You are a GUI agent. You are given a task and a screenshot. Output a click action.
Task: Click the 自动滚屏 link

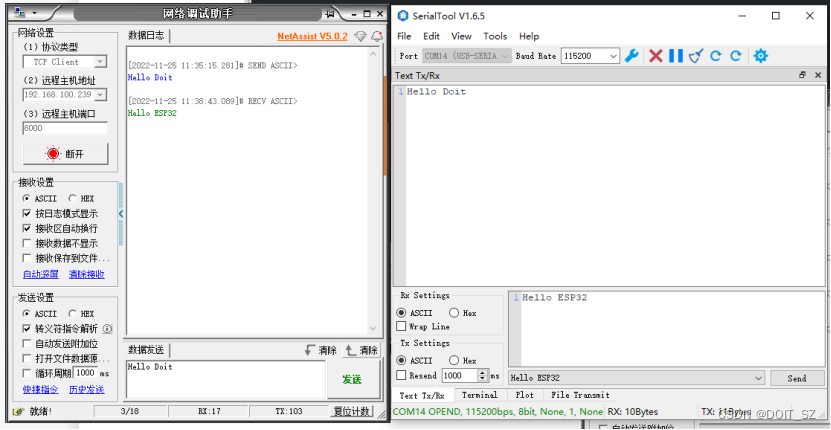click(x=41, y=274)
